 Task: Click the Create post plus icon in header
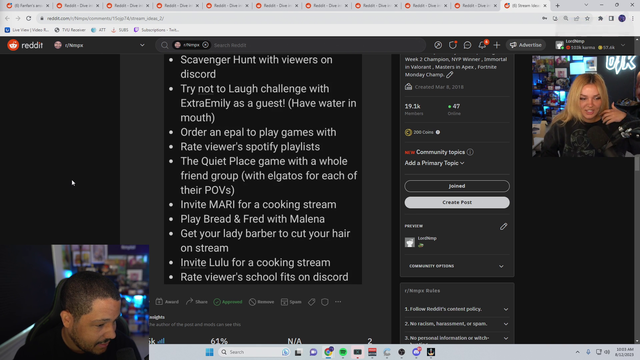(497, 45)
